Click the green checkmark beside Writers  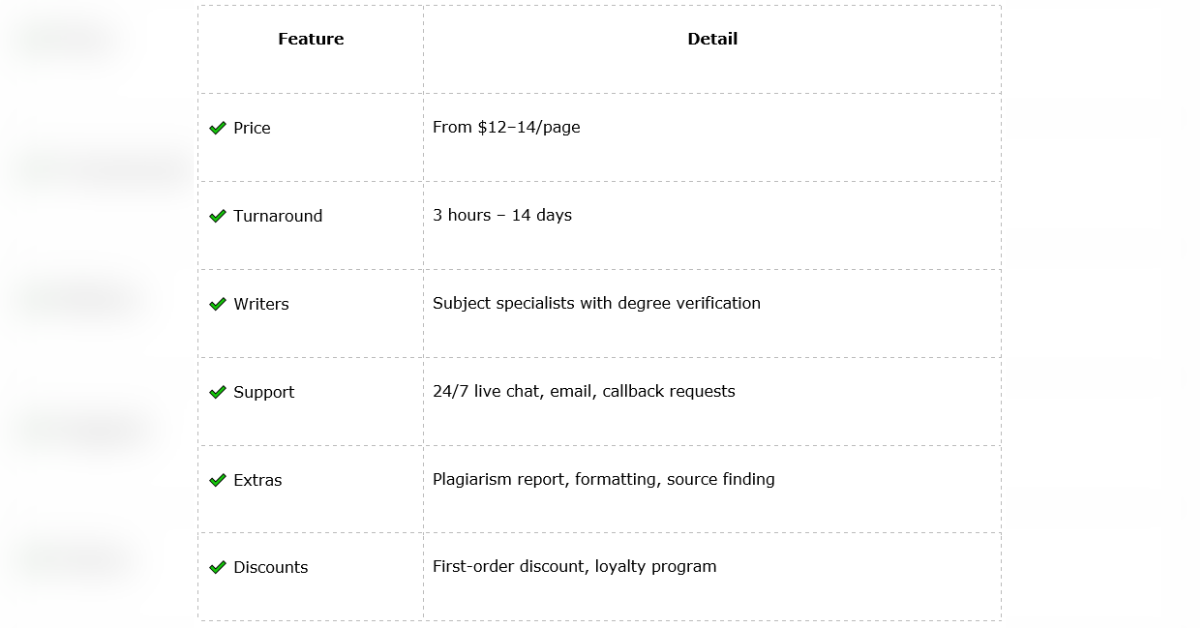[x=217, y=304]
